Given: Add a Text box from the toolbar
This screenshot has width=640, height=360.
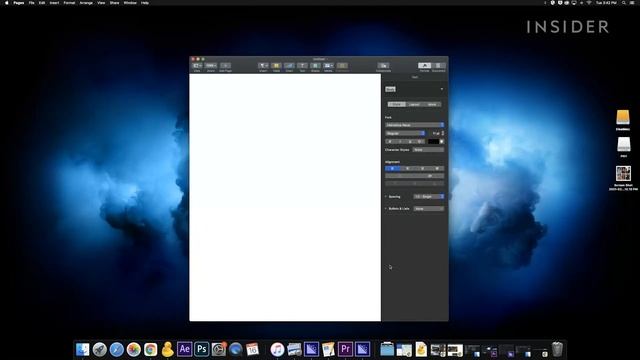Looking at the screenshot, I should pos(302,65).
